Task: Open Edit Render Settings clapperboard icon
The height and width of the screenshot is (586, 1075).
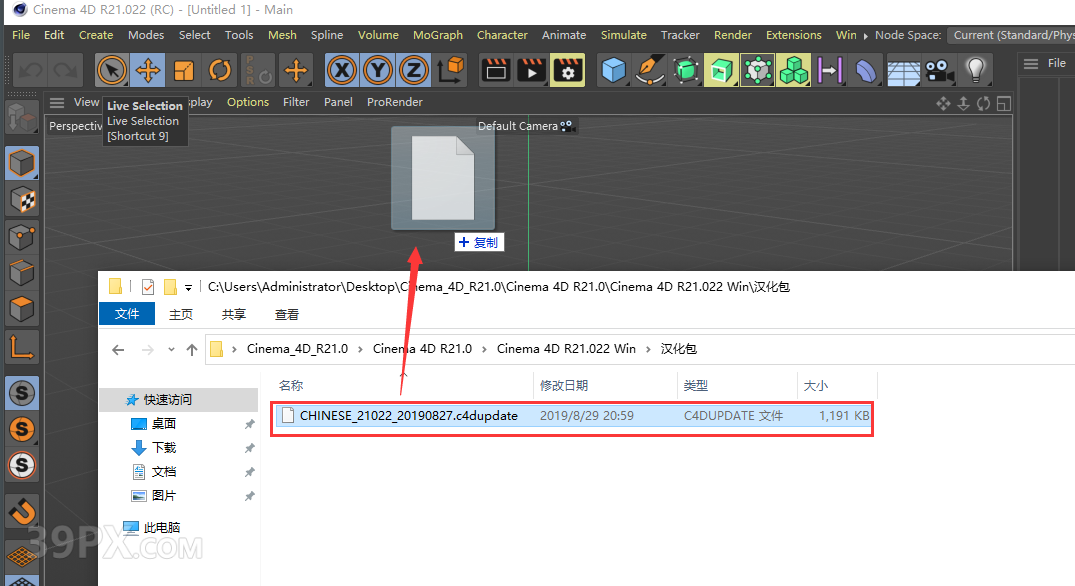Action: click(568, 70)
